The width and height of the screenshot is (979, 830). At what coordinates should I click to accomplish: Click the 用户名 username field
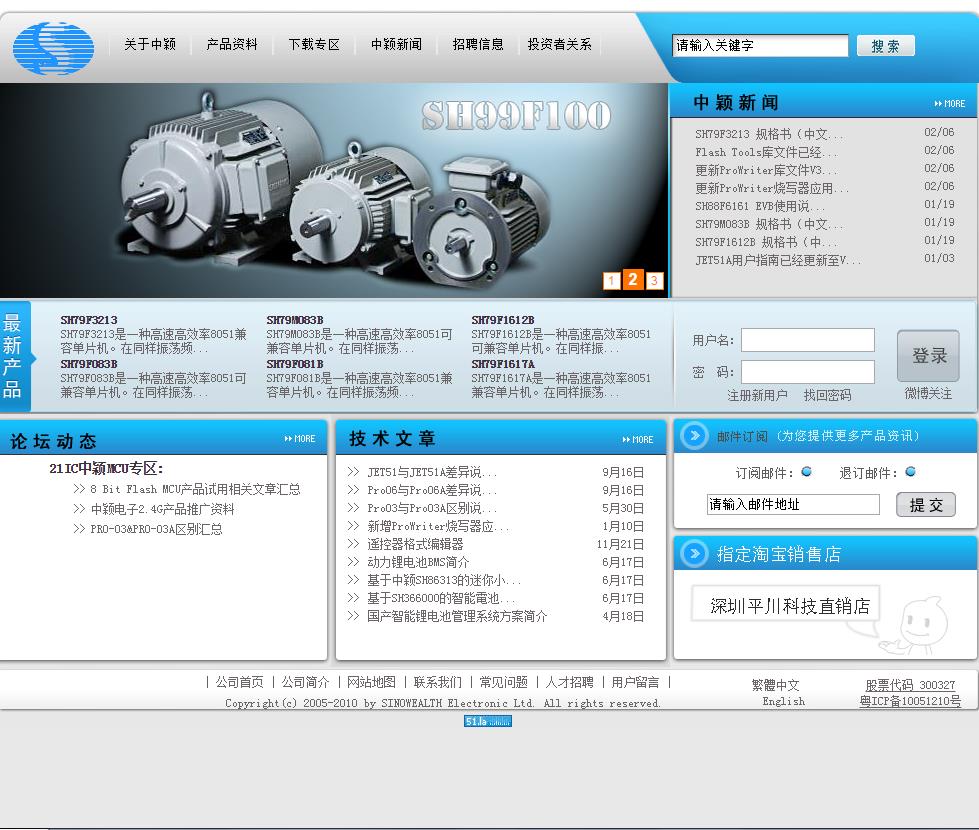click(807, 340)
